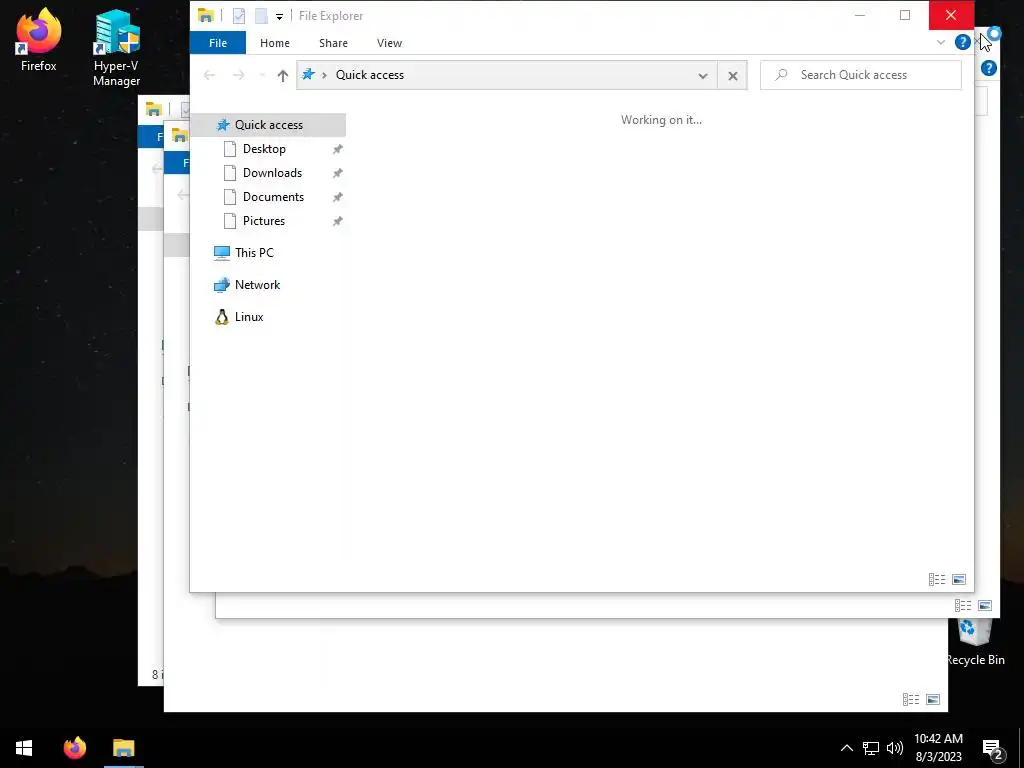
Task: Open the Hyper-V Manager desktop shortcut
Action: 116,48
